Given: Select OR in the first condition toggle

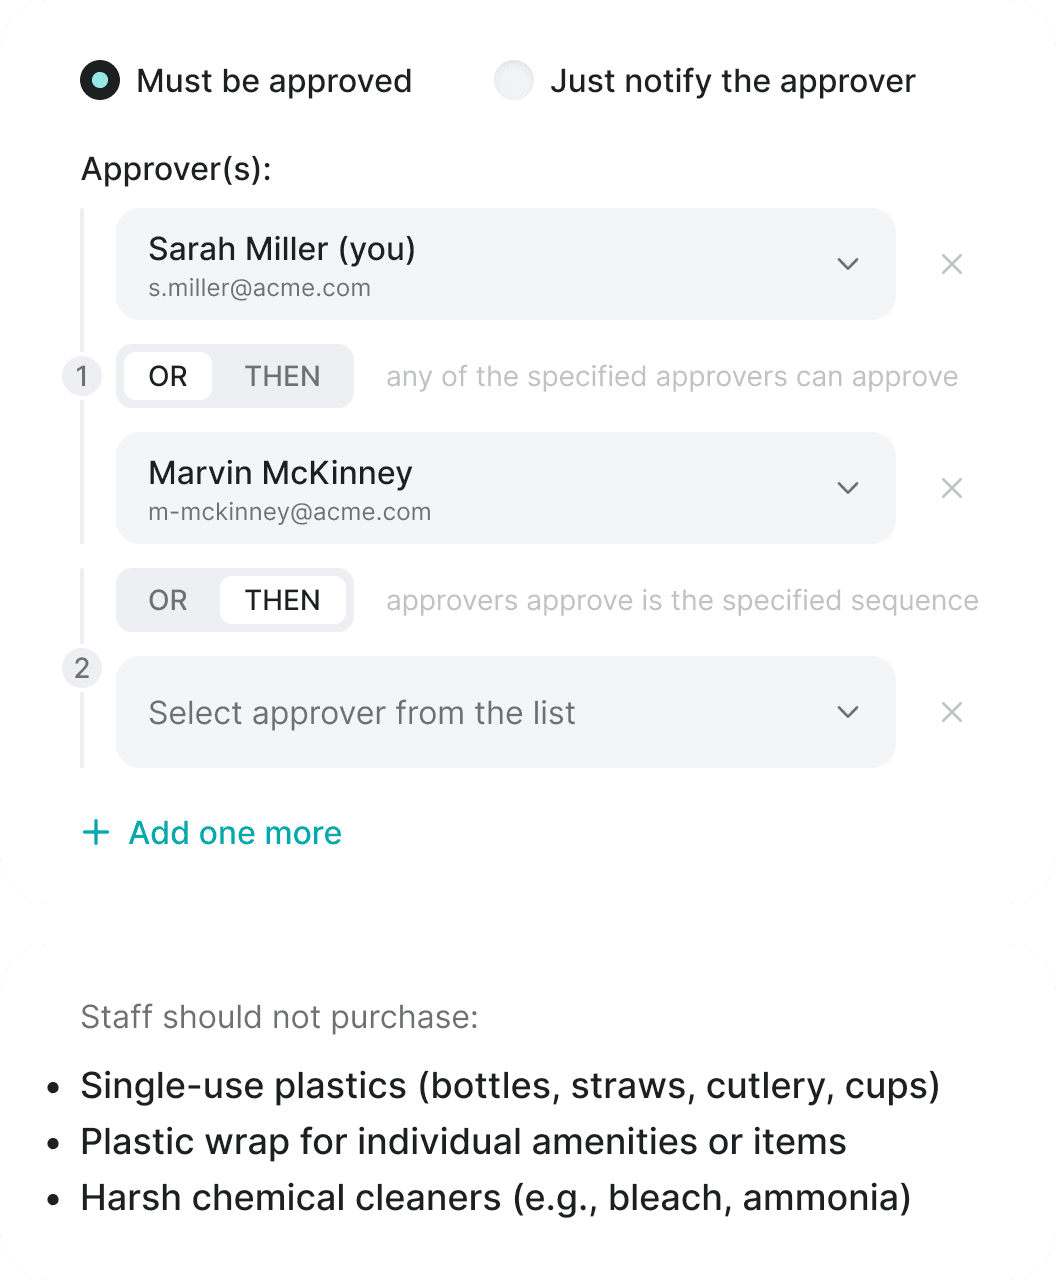Looking at the screenshot, I should pos(168,377).
